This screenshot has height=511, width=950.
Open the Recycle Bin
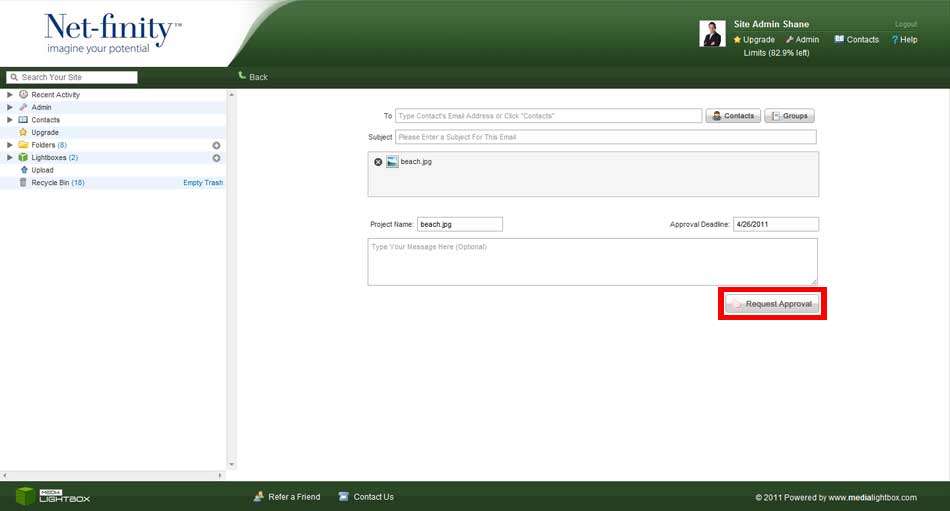point(50,183)
